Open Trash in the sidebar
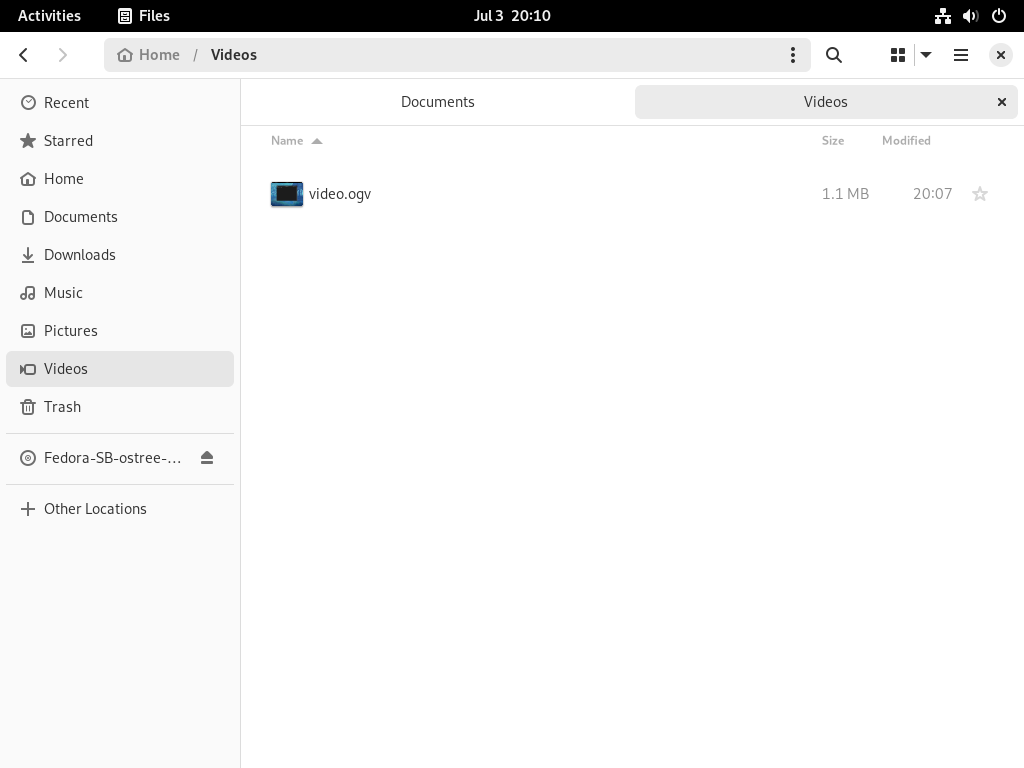This screenshot has width=1024, height=768. pos(120,407)
